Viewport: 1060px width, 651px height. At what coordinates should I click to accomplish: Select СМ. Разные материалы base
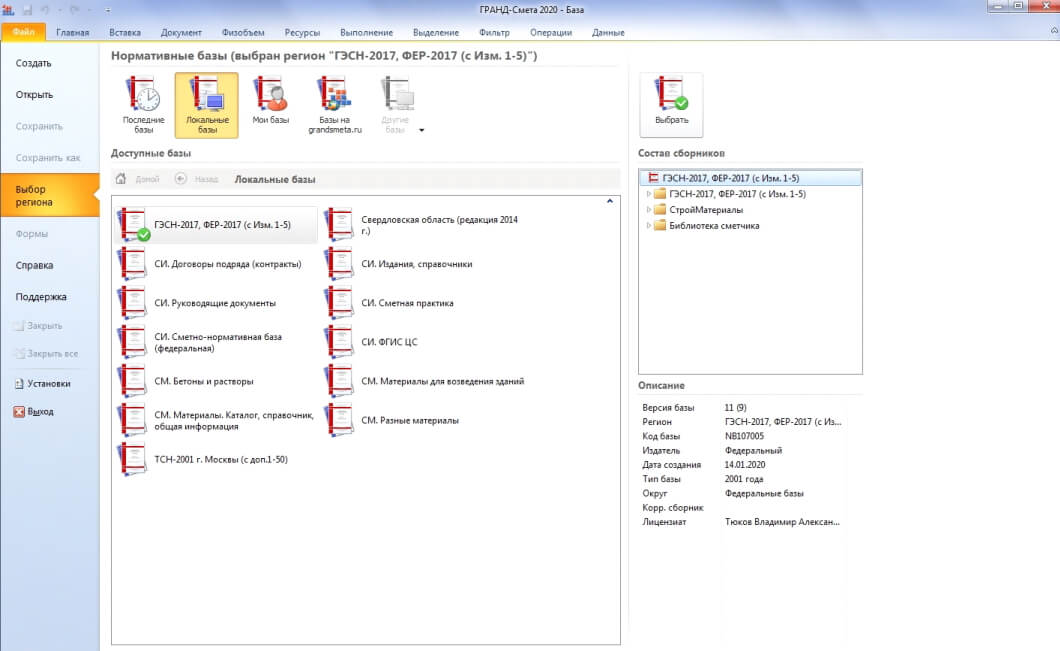[393, 420]
